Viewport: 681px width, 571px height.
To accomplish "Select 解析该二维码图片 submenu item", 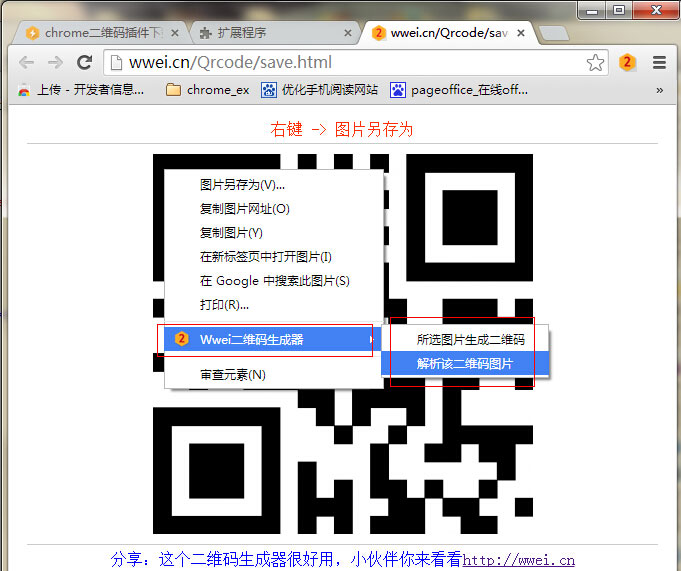I will coord(465,363).
